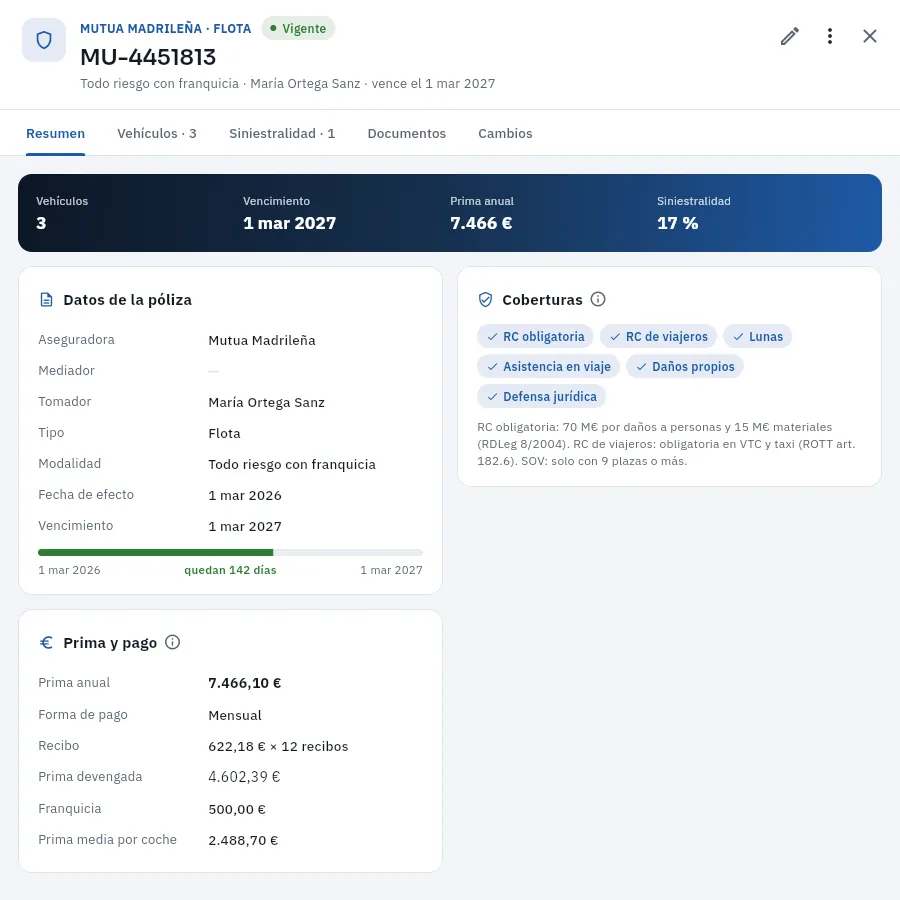Click the Prima media por coche value 2.488,70 €
This screenshot has height=900, width=900.
click(x=243, y=840)
